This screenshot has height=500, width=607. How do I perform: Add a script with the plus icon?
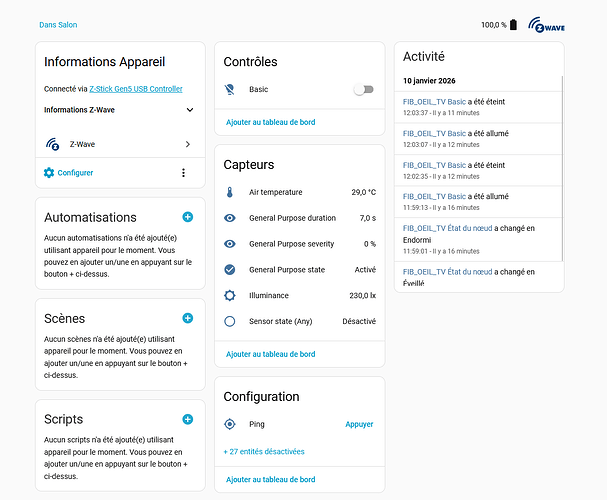pos(187,419)
